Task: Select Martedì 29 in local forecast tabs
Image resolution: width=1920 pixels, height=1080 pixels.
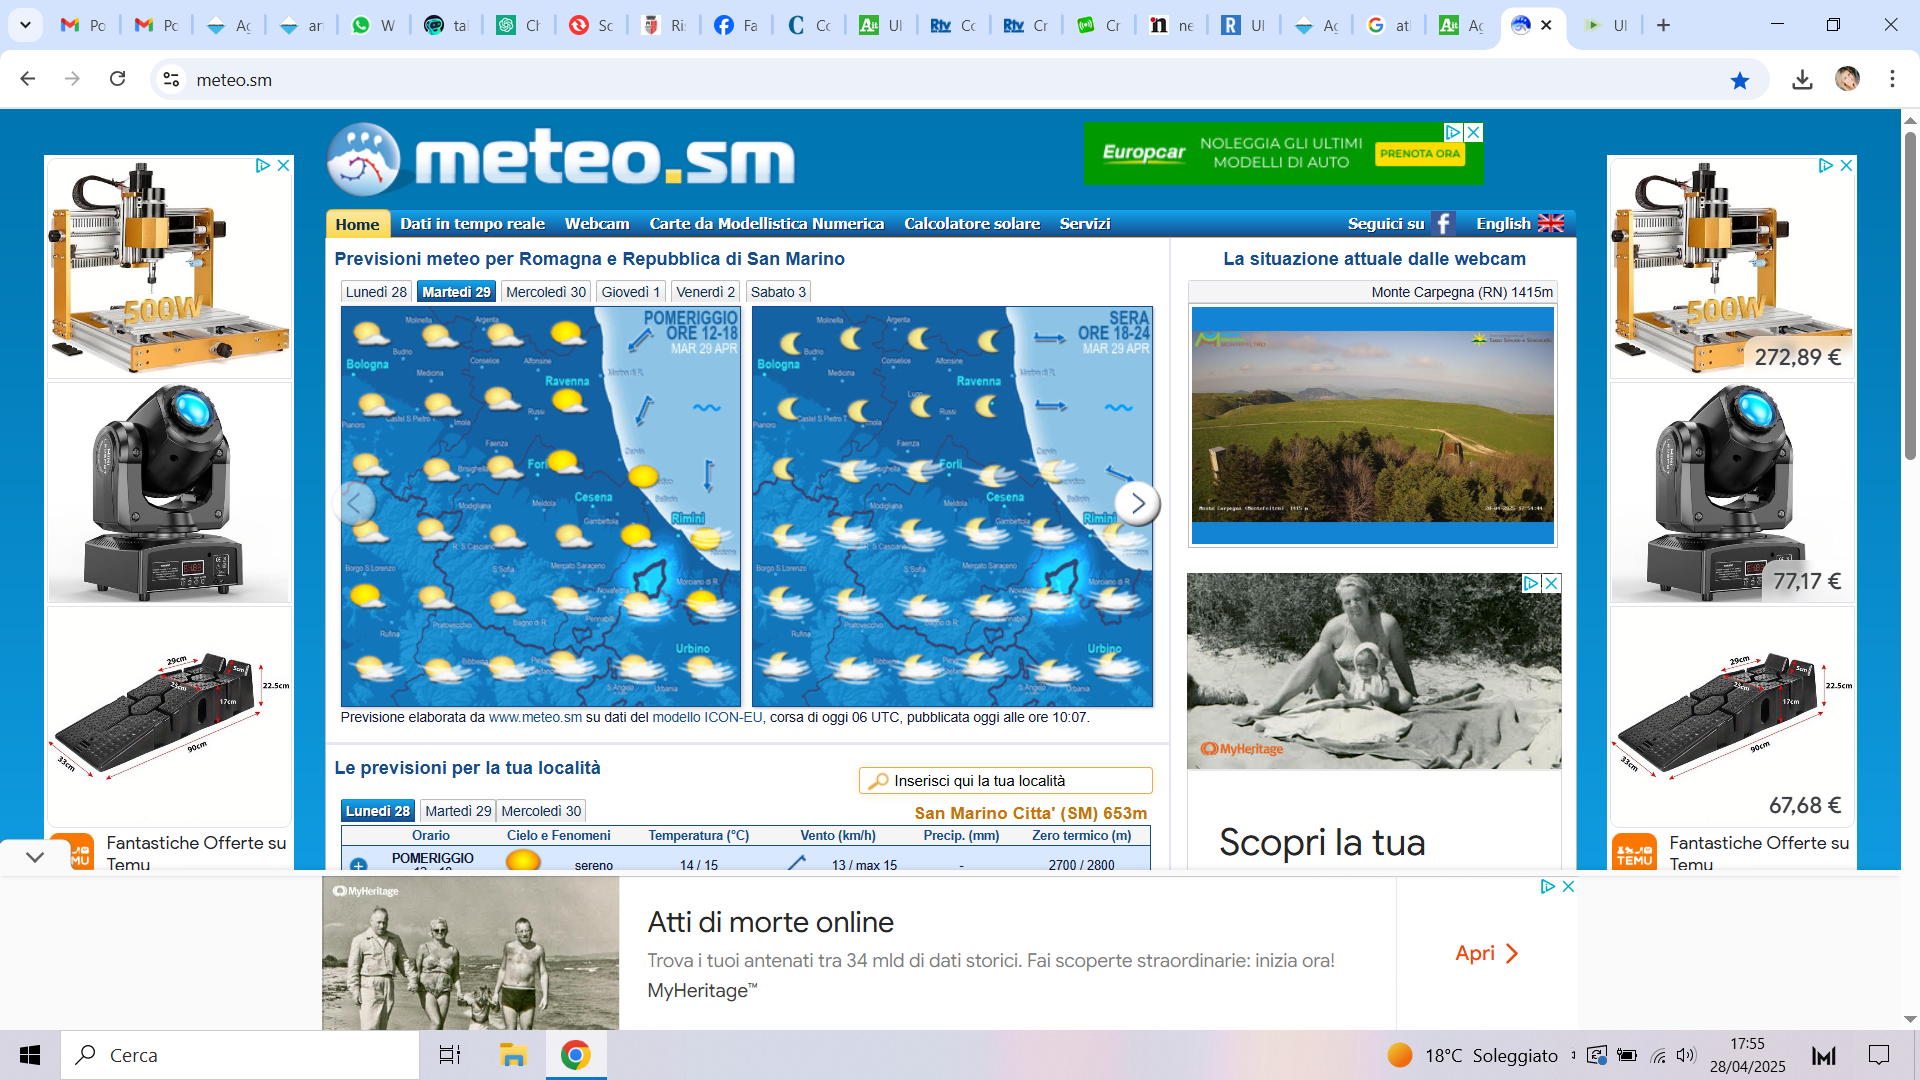Action: click(x=458, y=811)
